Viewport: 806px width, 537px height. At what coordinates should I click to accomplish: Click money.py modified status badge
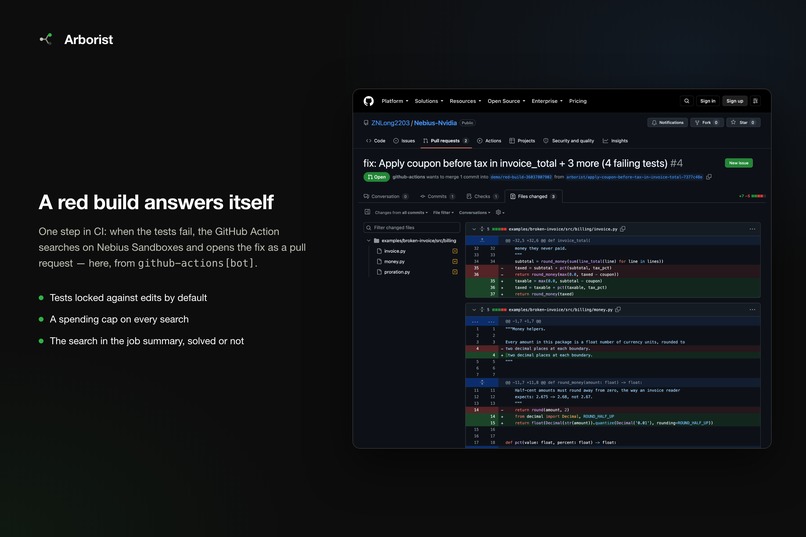(454, 262)
